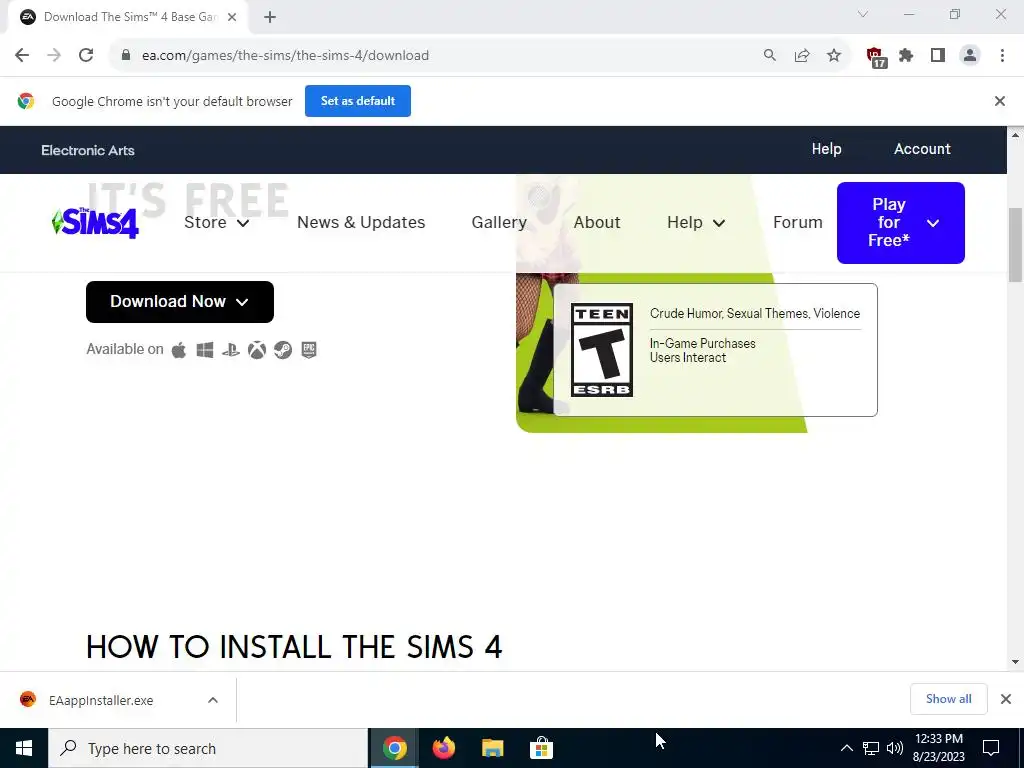Open Chrome from the taskbar

[x=394, y=748]
